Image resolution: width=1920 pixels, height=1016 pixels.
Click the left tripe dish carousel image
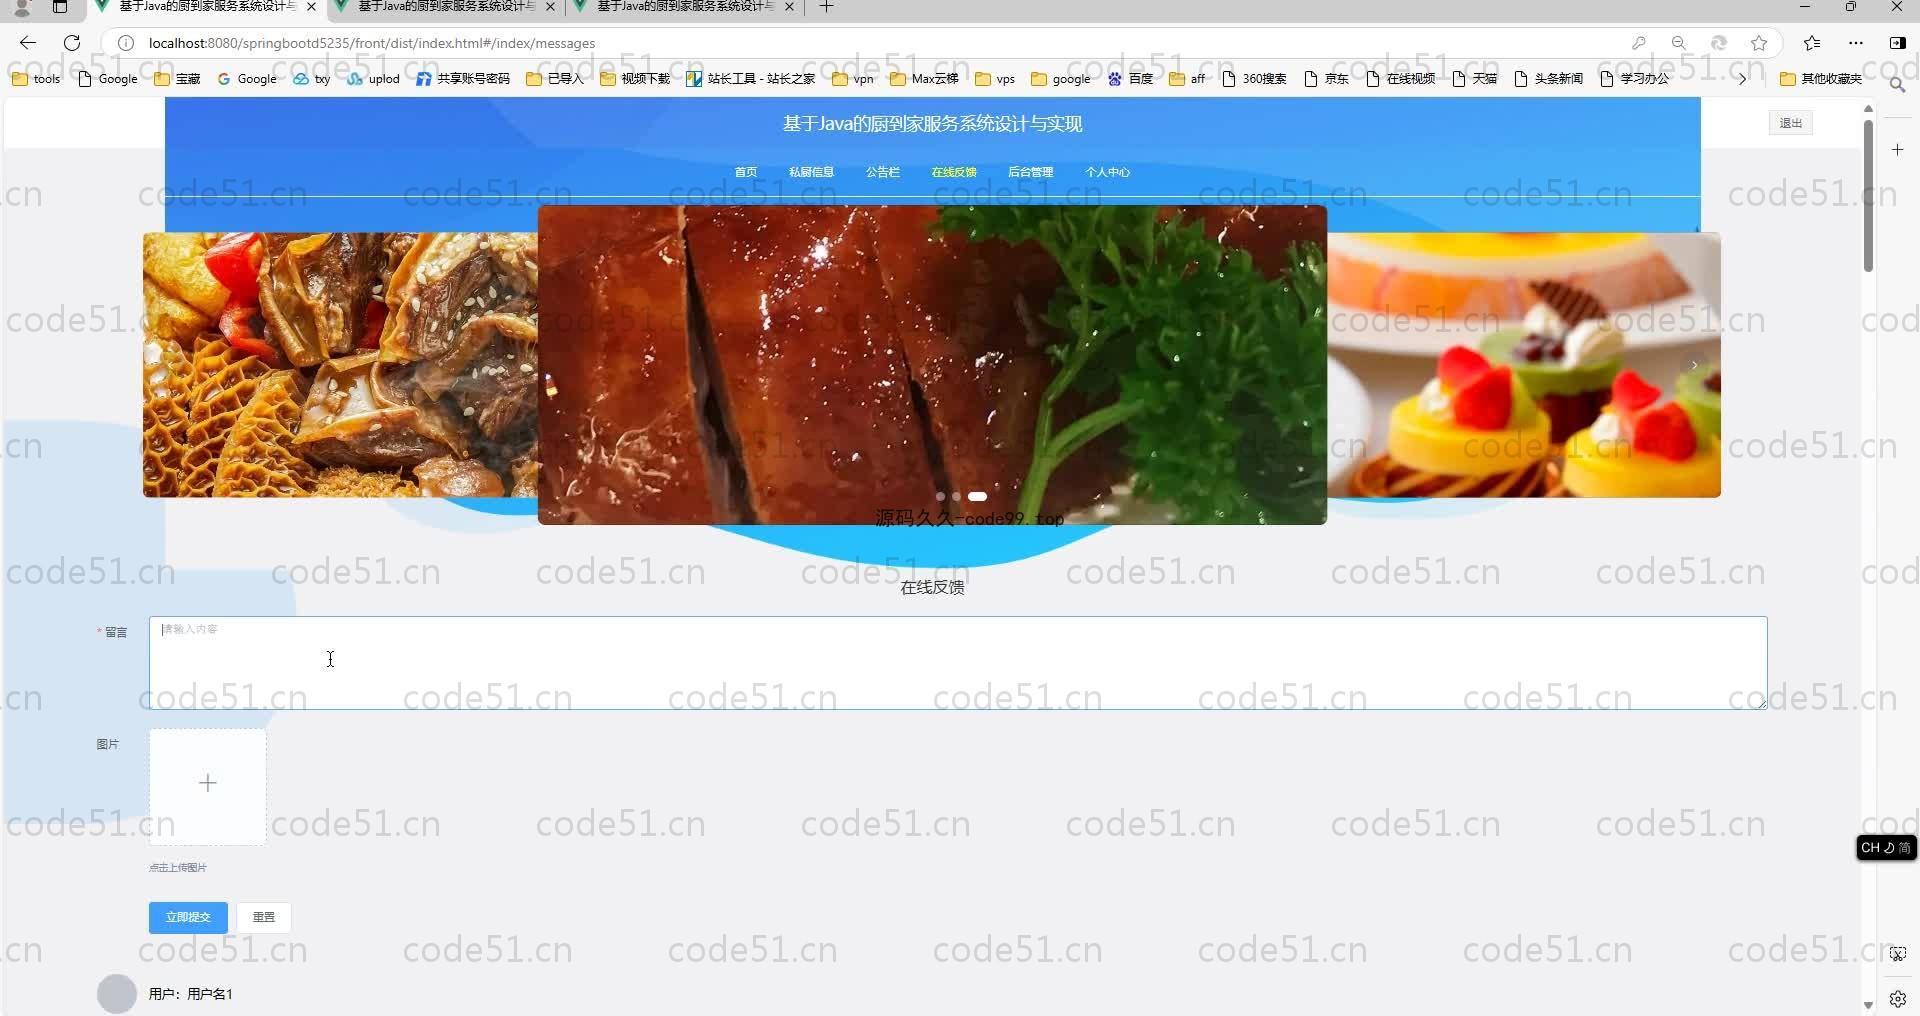pos(340,365)
